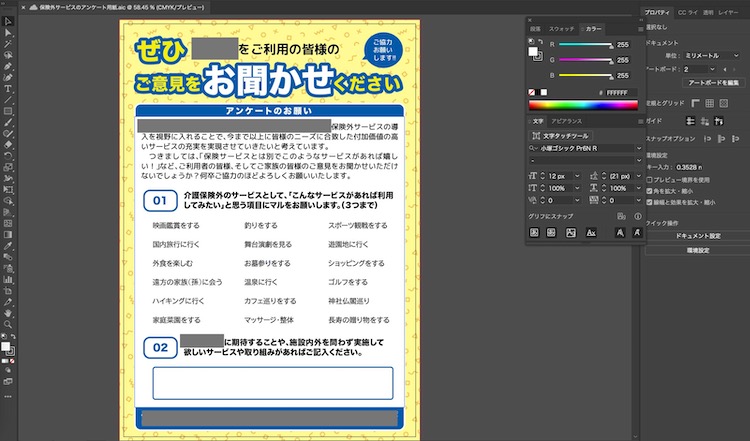Select the Type tool
Screen dimensions: 750x441
coord(8,88)
